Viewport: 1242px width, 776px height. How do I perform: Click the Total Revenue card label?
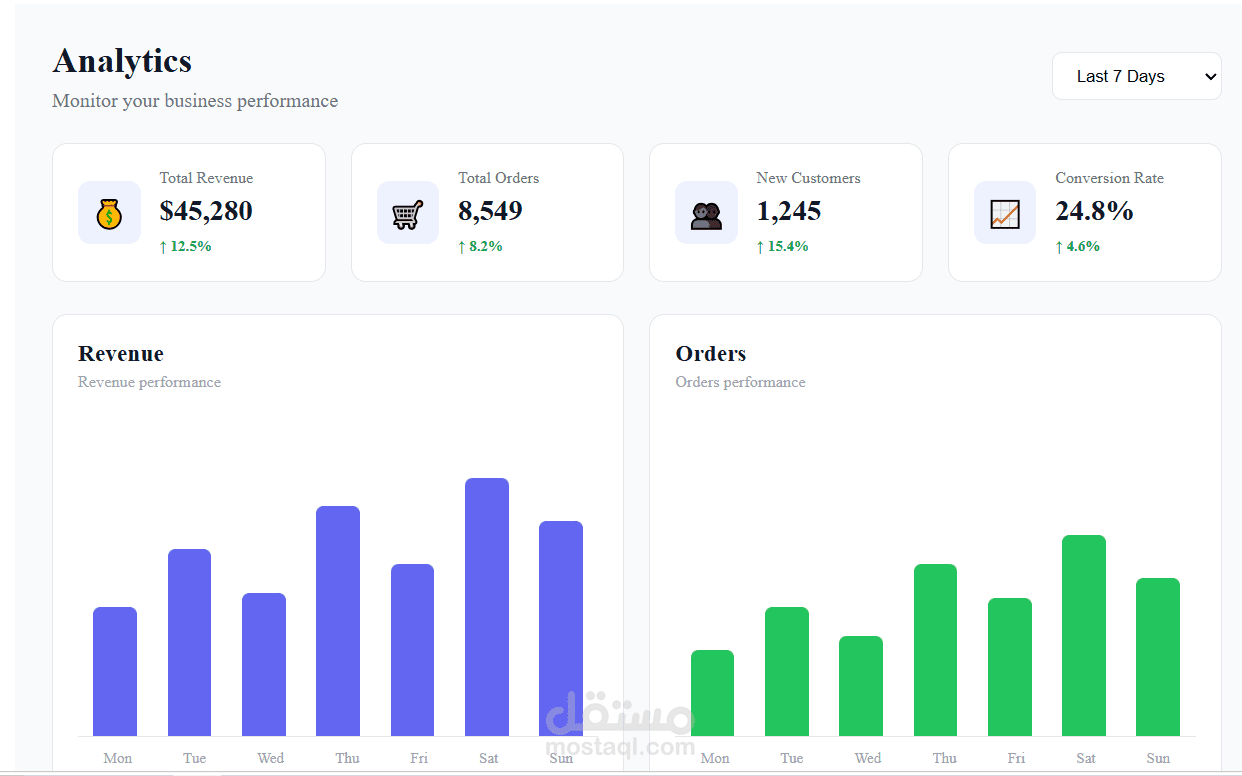coord(206,178)
